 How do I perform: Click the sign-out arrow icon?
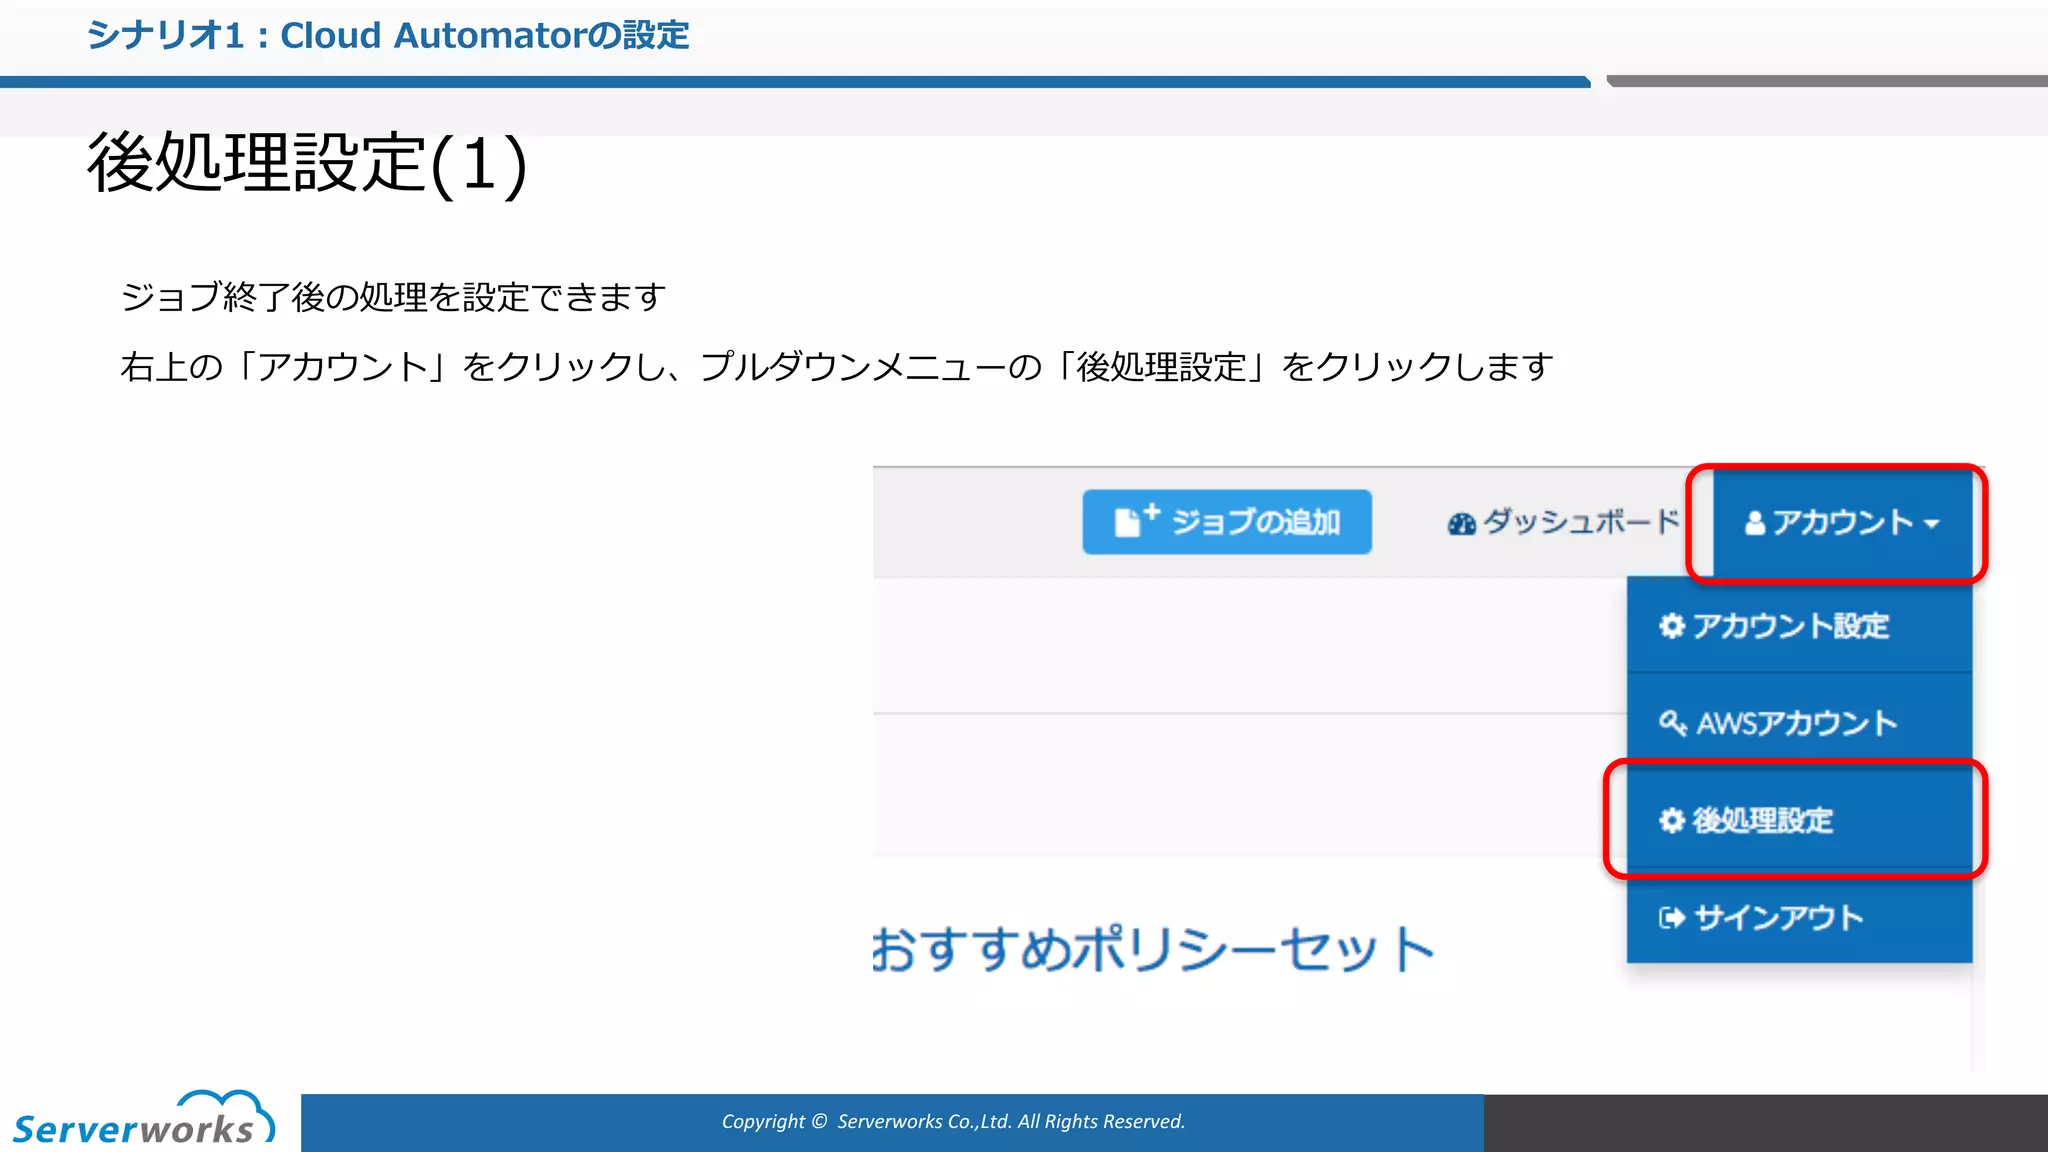tap(1671, 918)
